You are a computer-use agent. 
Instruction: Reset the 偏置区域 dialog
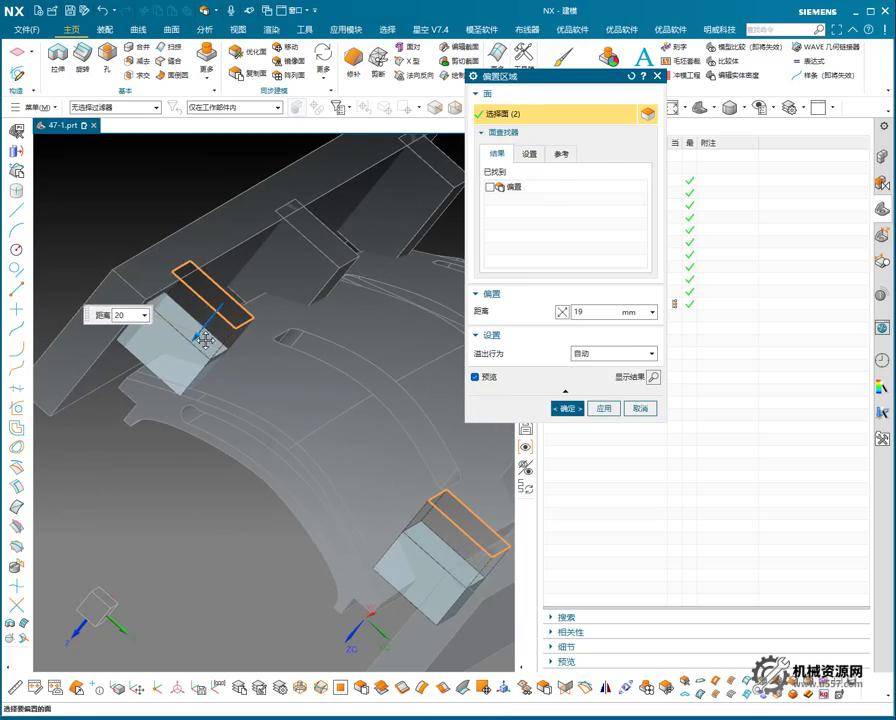(631, 76)
